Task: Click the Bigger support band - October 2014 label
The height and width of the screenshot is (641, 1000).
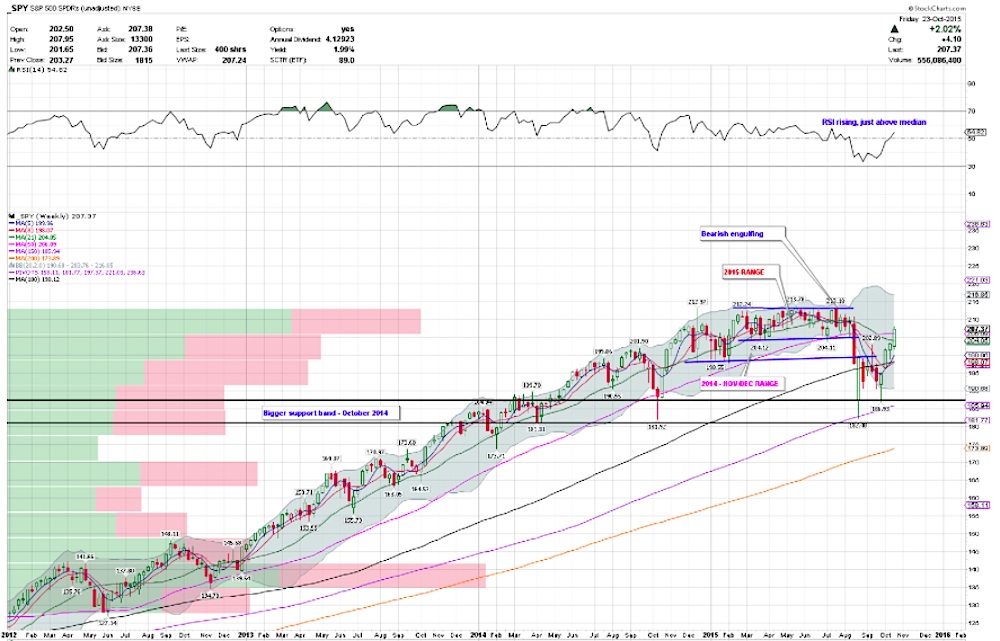Action: [x=330, y=413]
